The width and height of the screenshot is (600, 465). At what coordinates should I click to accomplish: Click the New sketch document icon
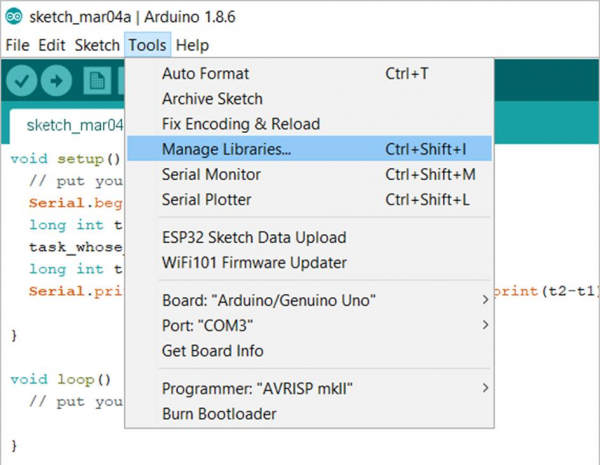tap(96, 81)
